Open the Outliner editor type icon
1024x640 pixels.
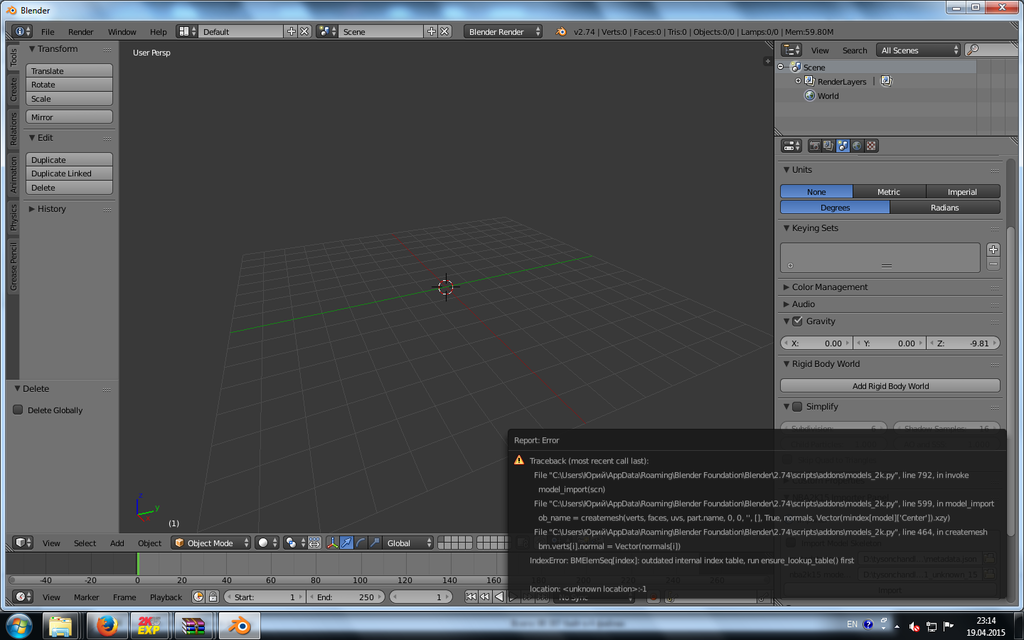pos(792,50)
